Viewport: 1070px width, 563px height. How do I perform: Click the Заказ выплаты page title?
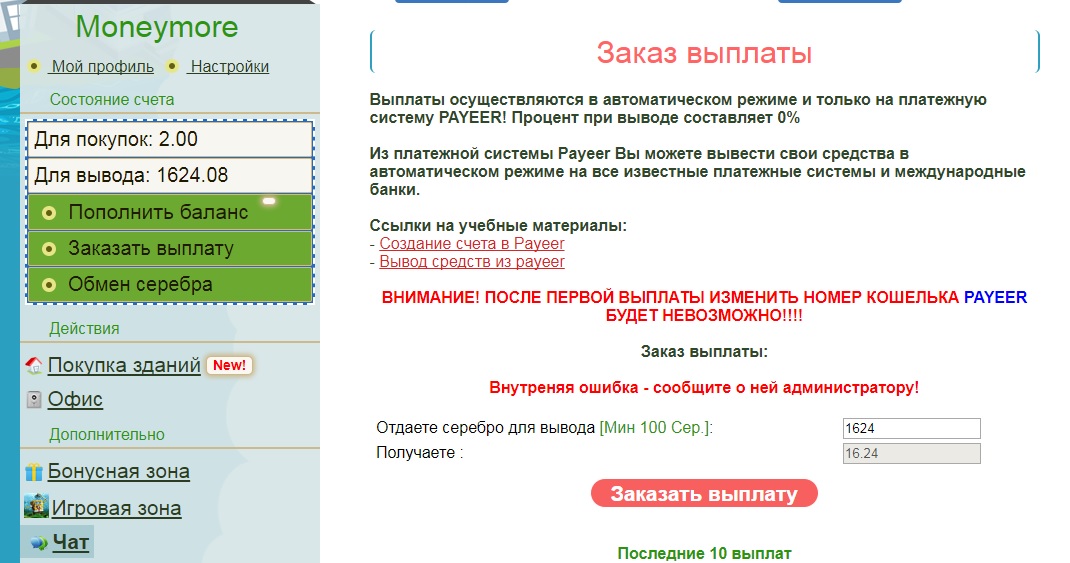(x=704, y=53)
